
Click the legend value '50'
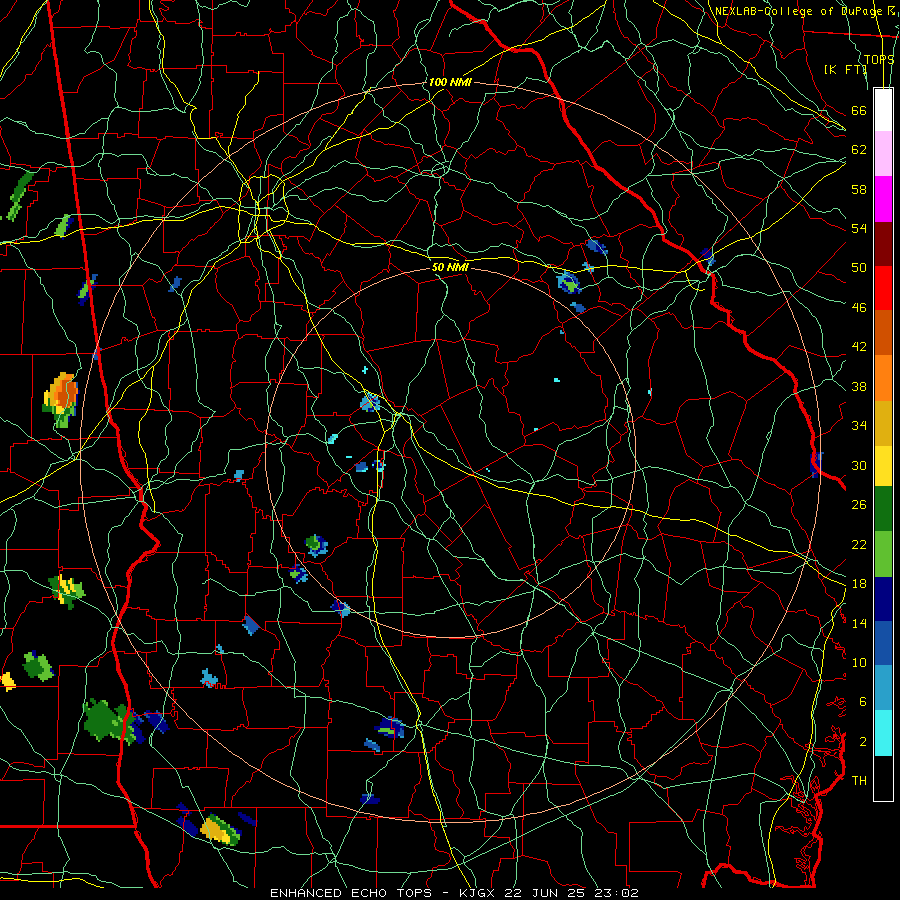pos(859,267)
